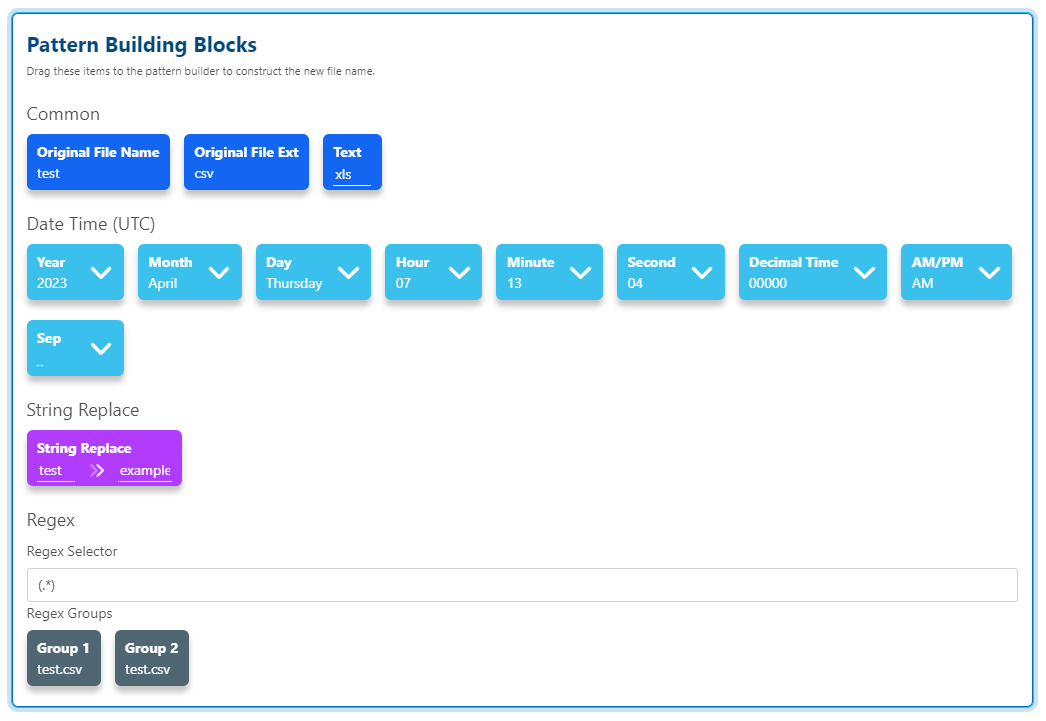Select the Group 1 regex block
This screenshot has width=1046, height=721.
(x=64, y=658)
